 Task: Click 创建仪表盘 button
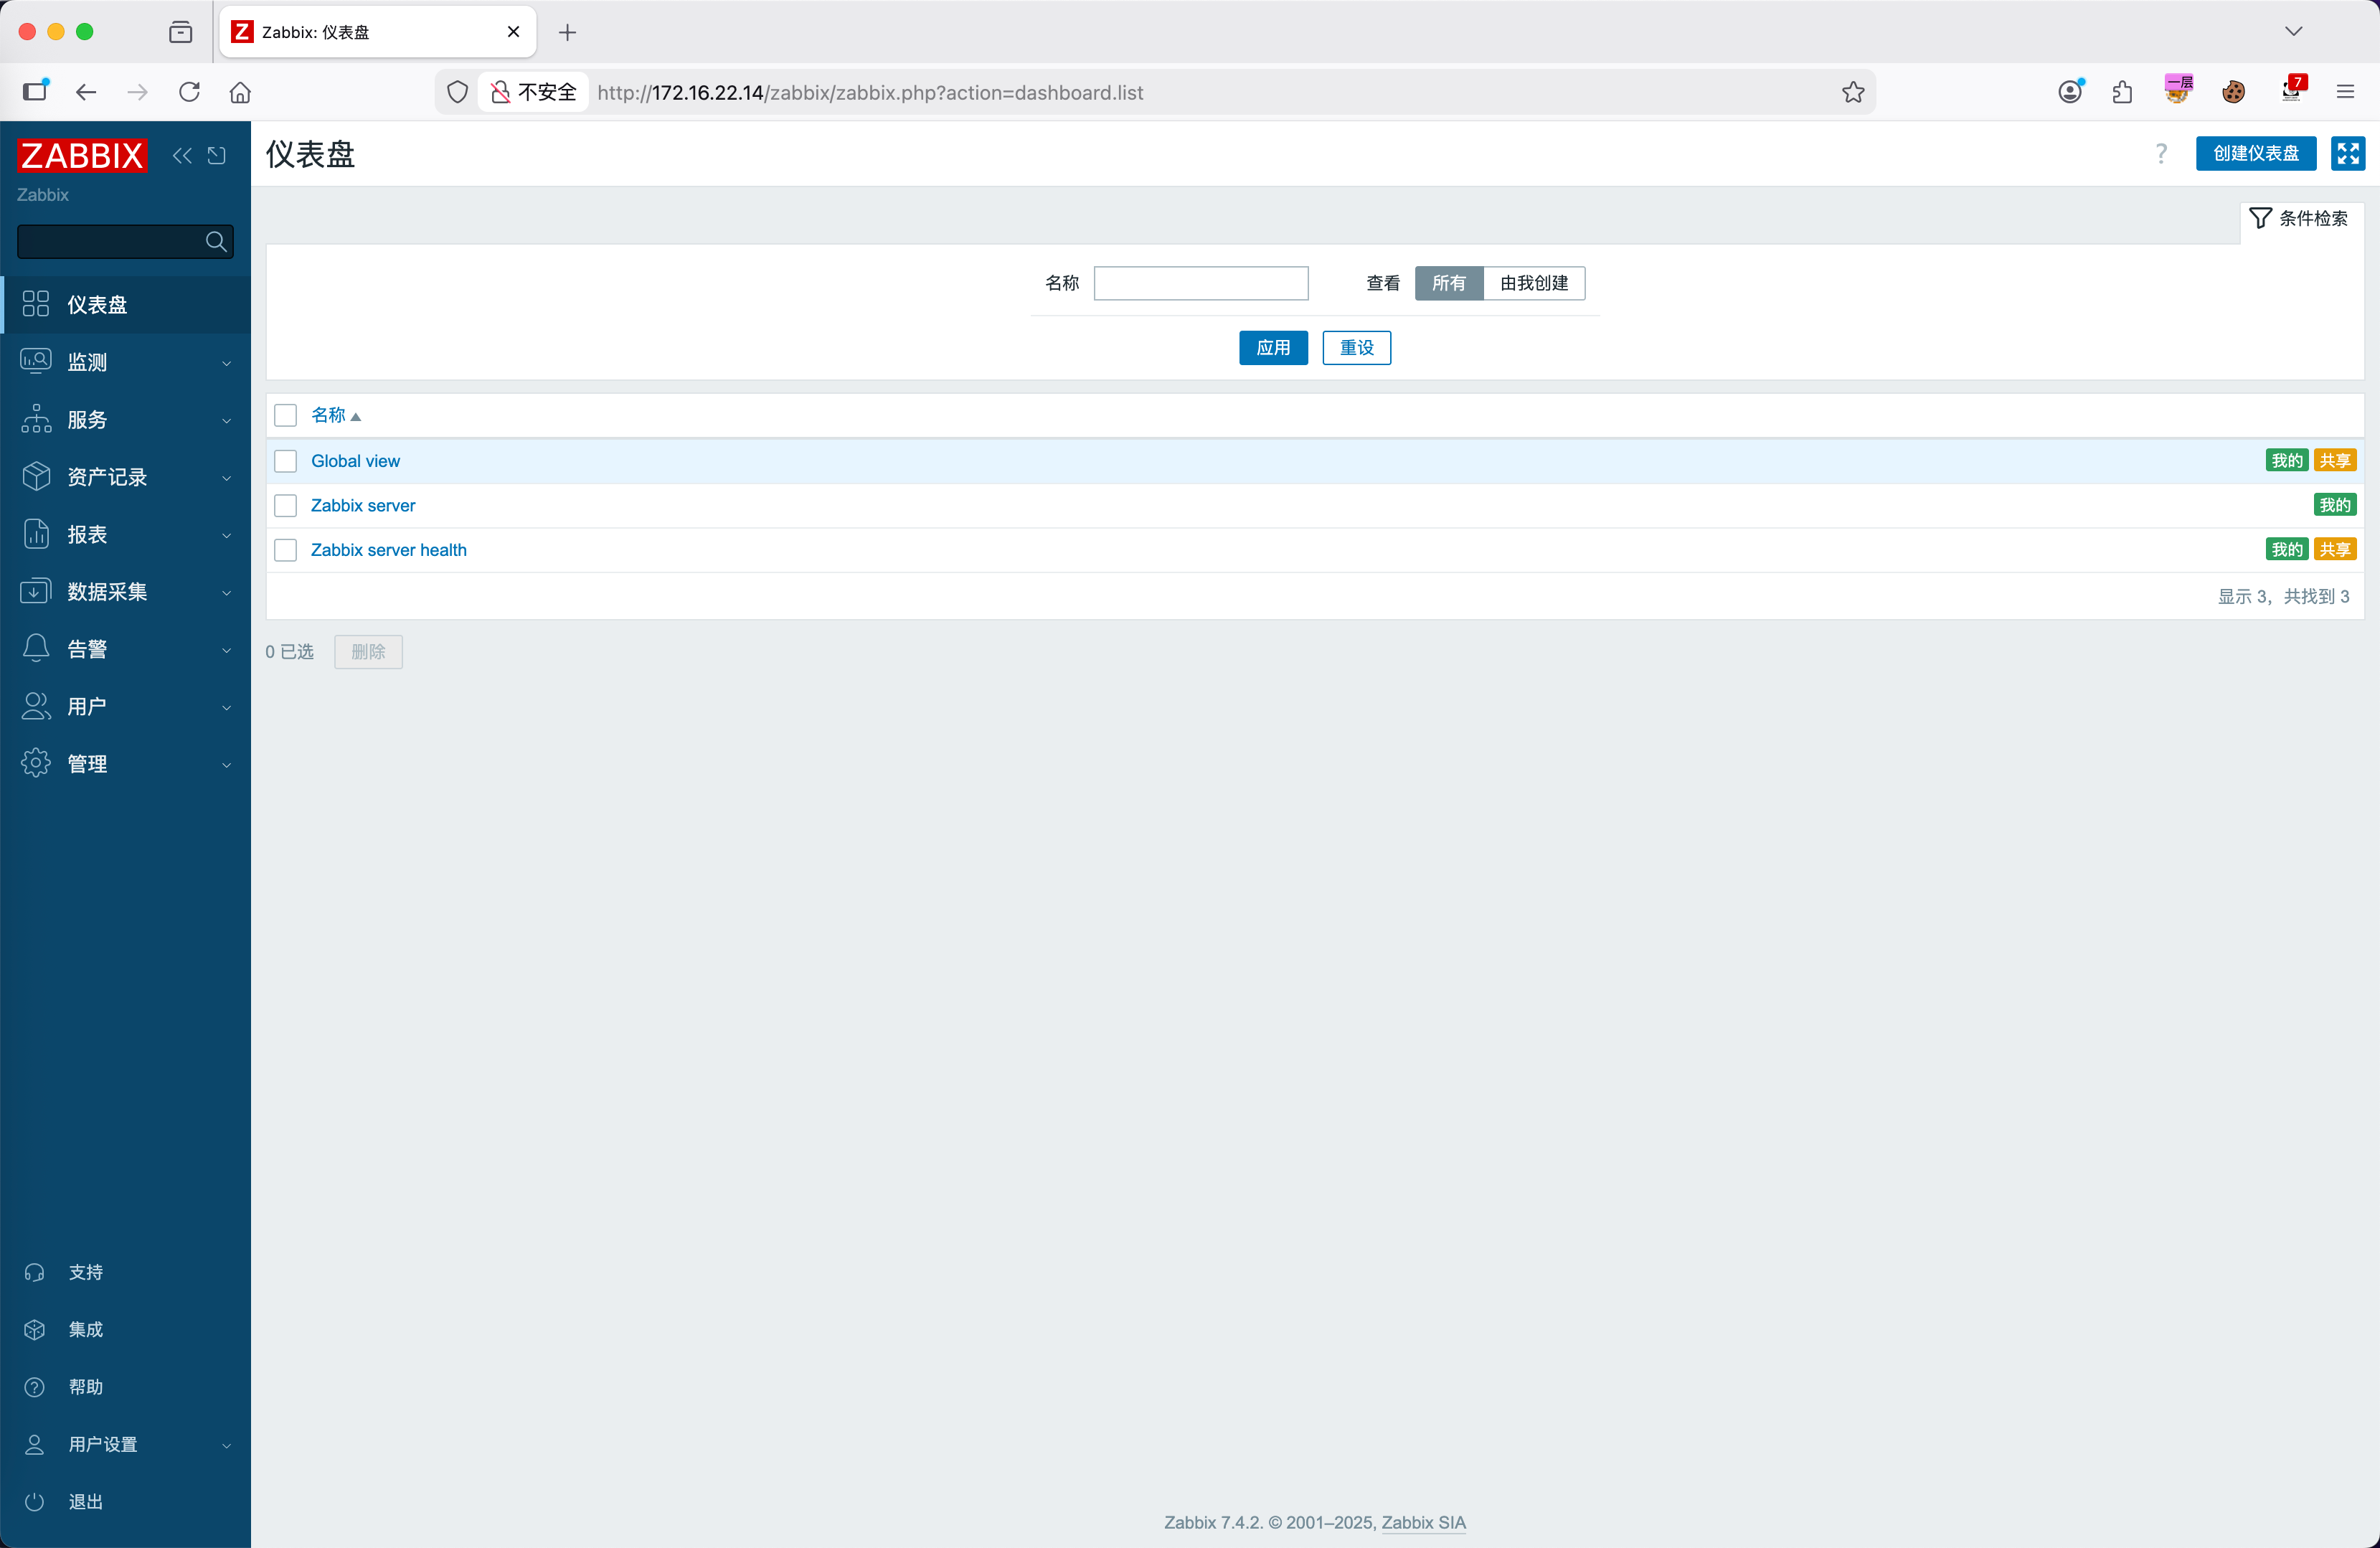tap(2255, 153)
